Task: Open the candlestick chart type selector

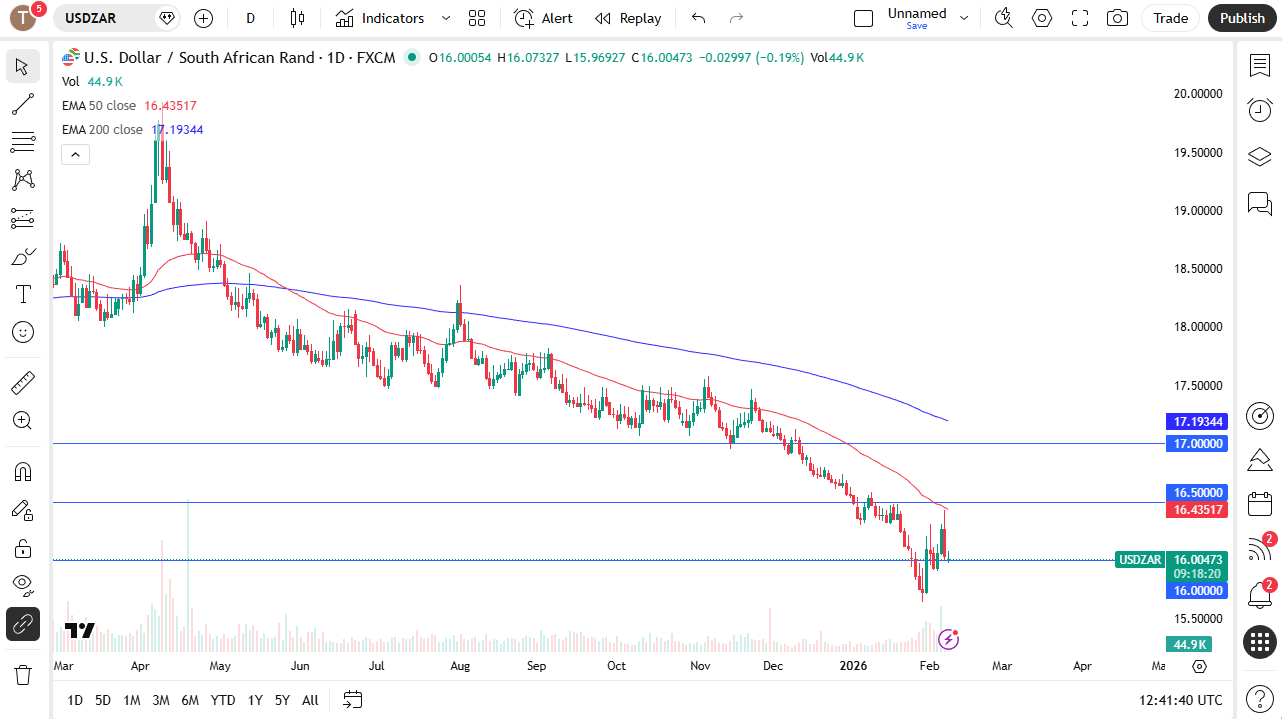Action: click(297, 18)
